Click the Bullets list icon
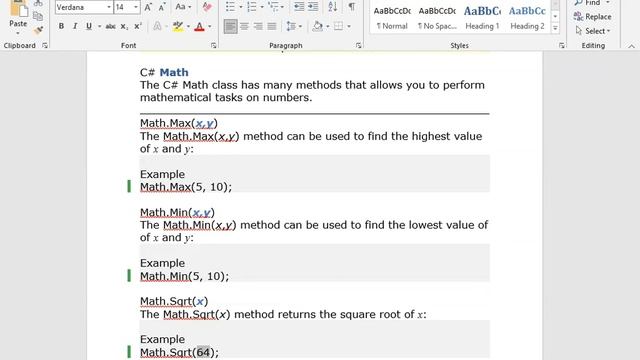This screenshot has width=640, height=360. click(x=230, y=7)
